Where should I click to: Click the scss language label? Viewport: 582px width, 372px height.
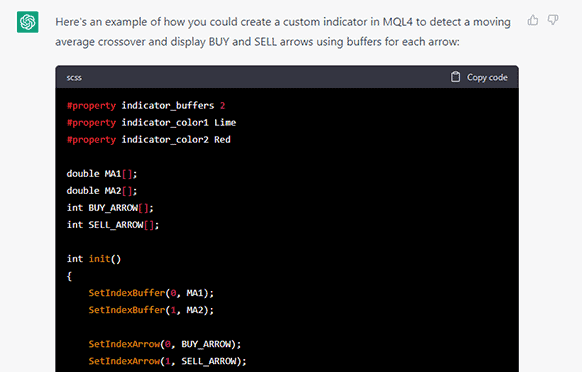pyautogui.click(x=74, y=78)
